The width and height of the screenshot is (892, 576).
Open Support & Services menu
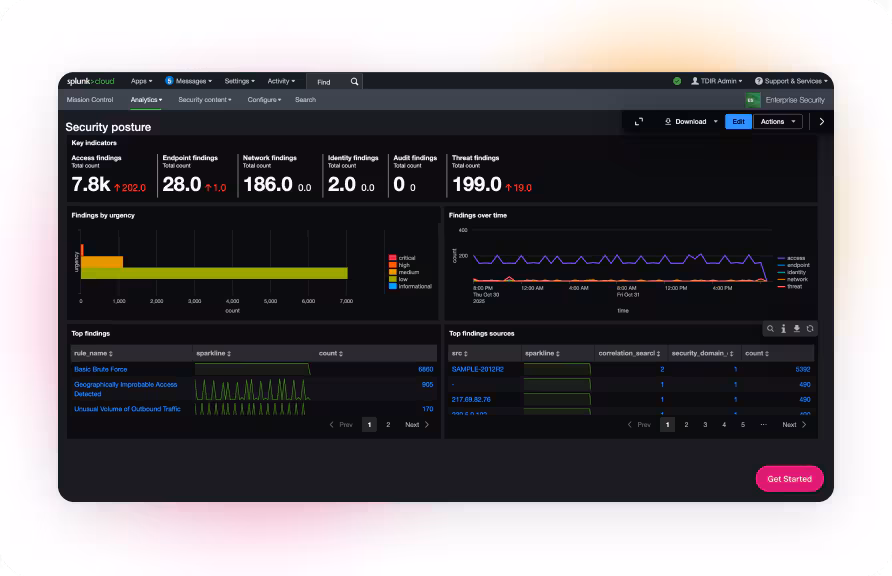pos(791,81)
